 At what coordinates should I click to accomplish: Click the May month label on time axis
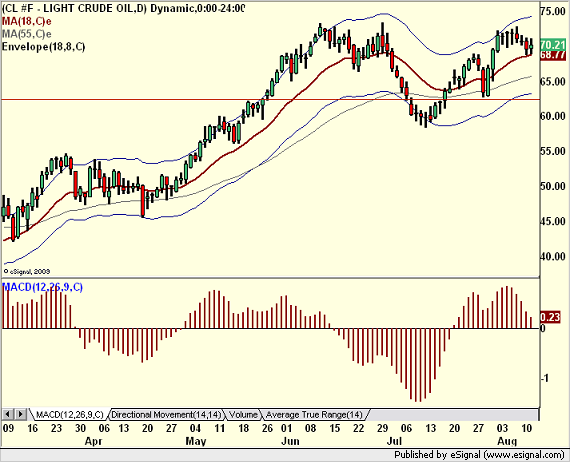click(x=196, y=441)
